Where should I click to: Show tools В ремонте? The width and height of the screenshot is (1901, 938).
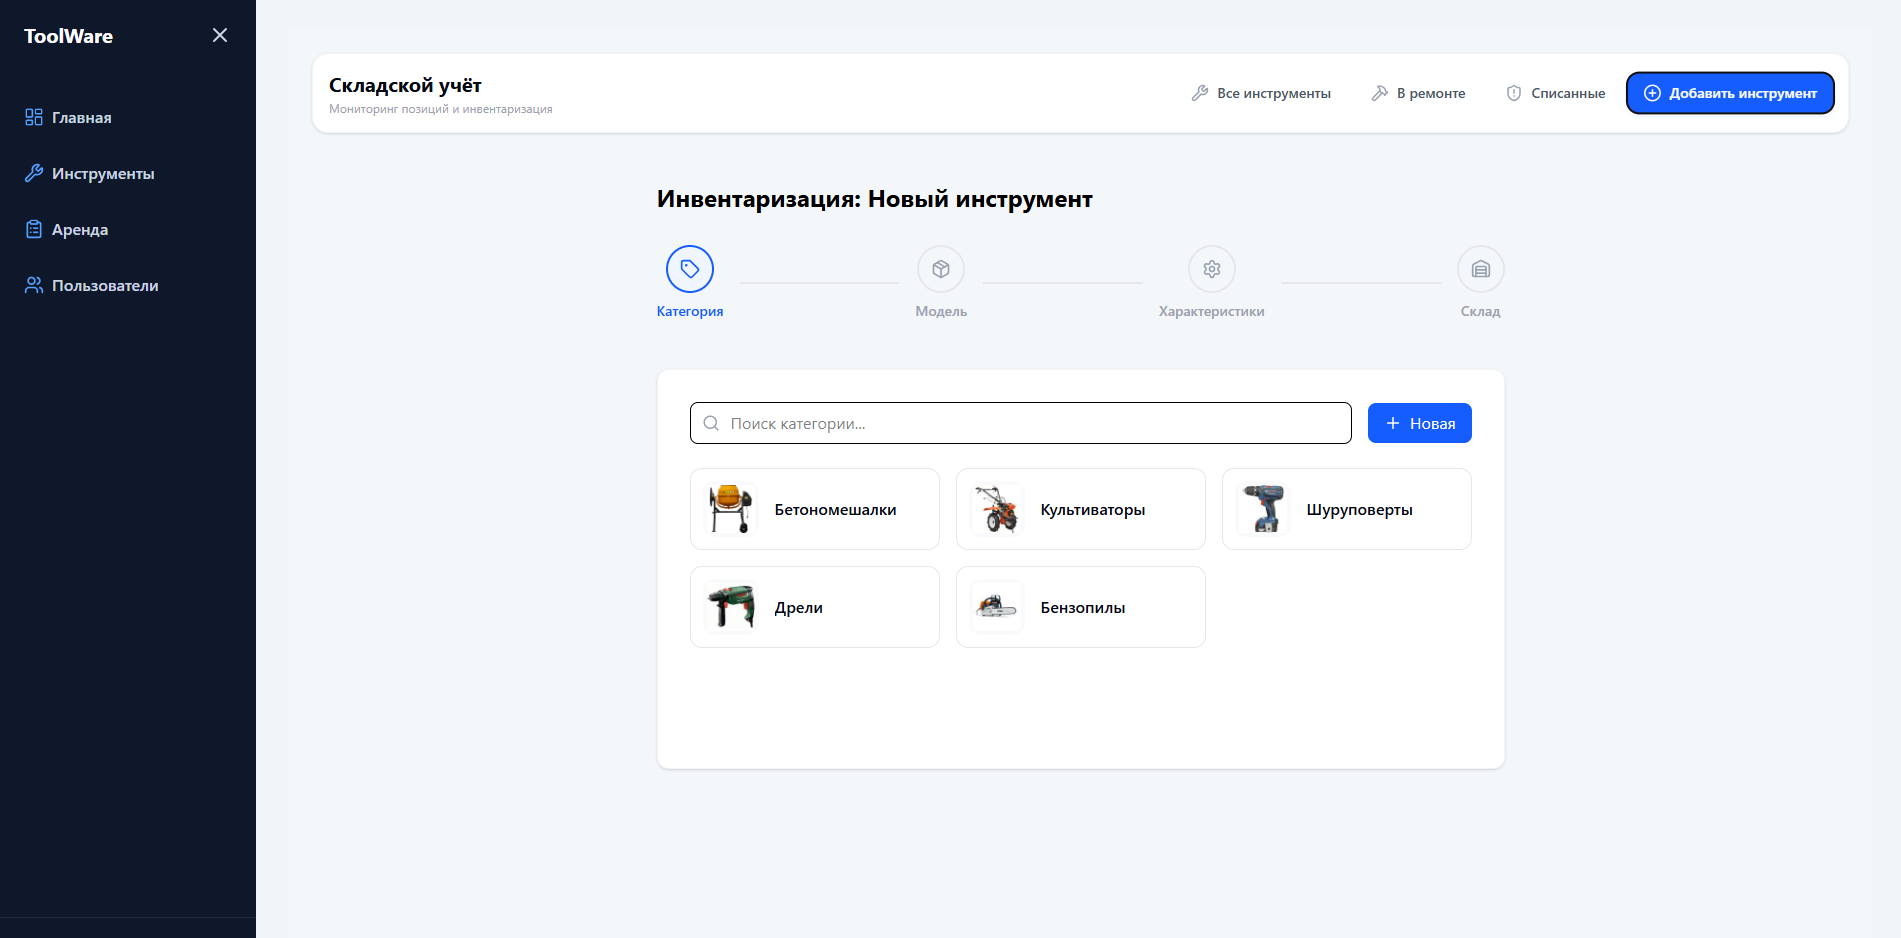(1418, 93)
